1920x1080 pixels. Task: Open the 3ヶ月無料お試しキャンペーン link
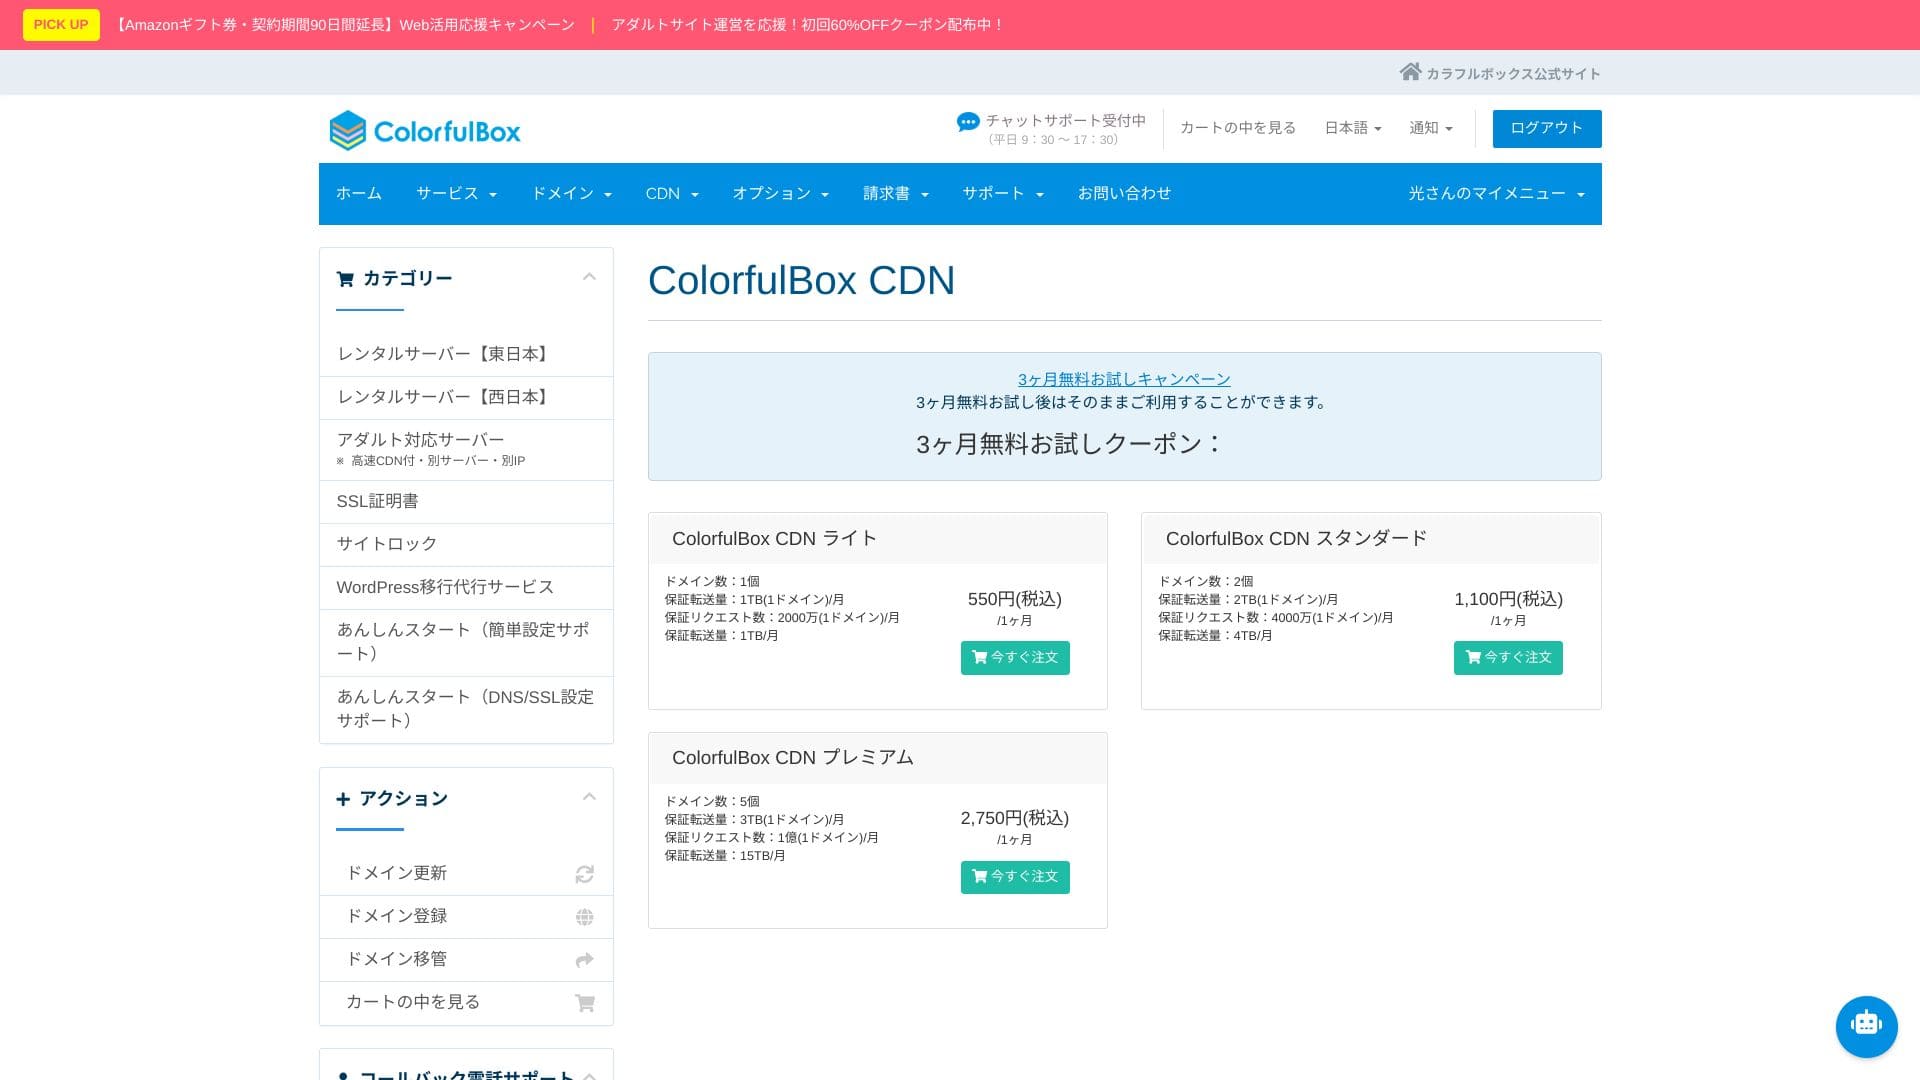pos(1123,380)
